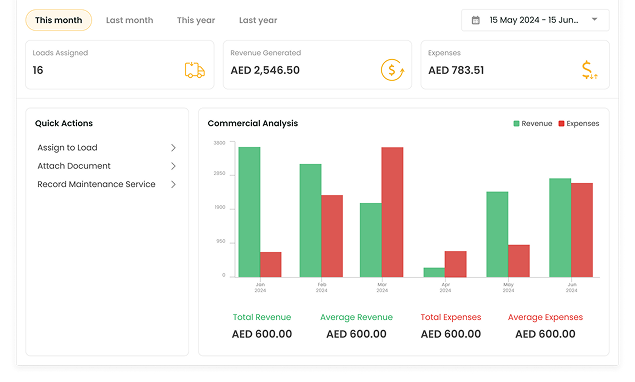Image resolution: width=635 pixels, height=382 pixels.
Task: Click the Apr 2024 red expenses bar
Action: (x=456, y=264)
